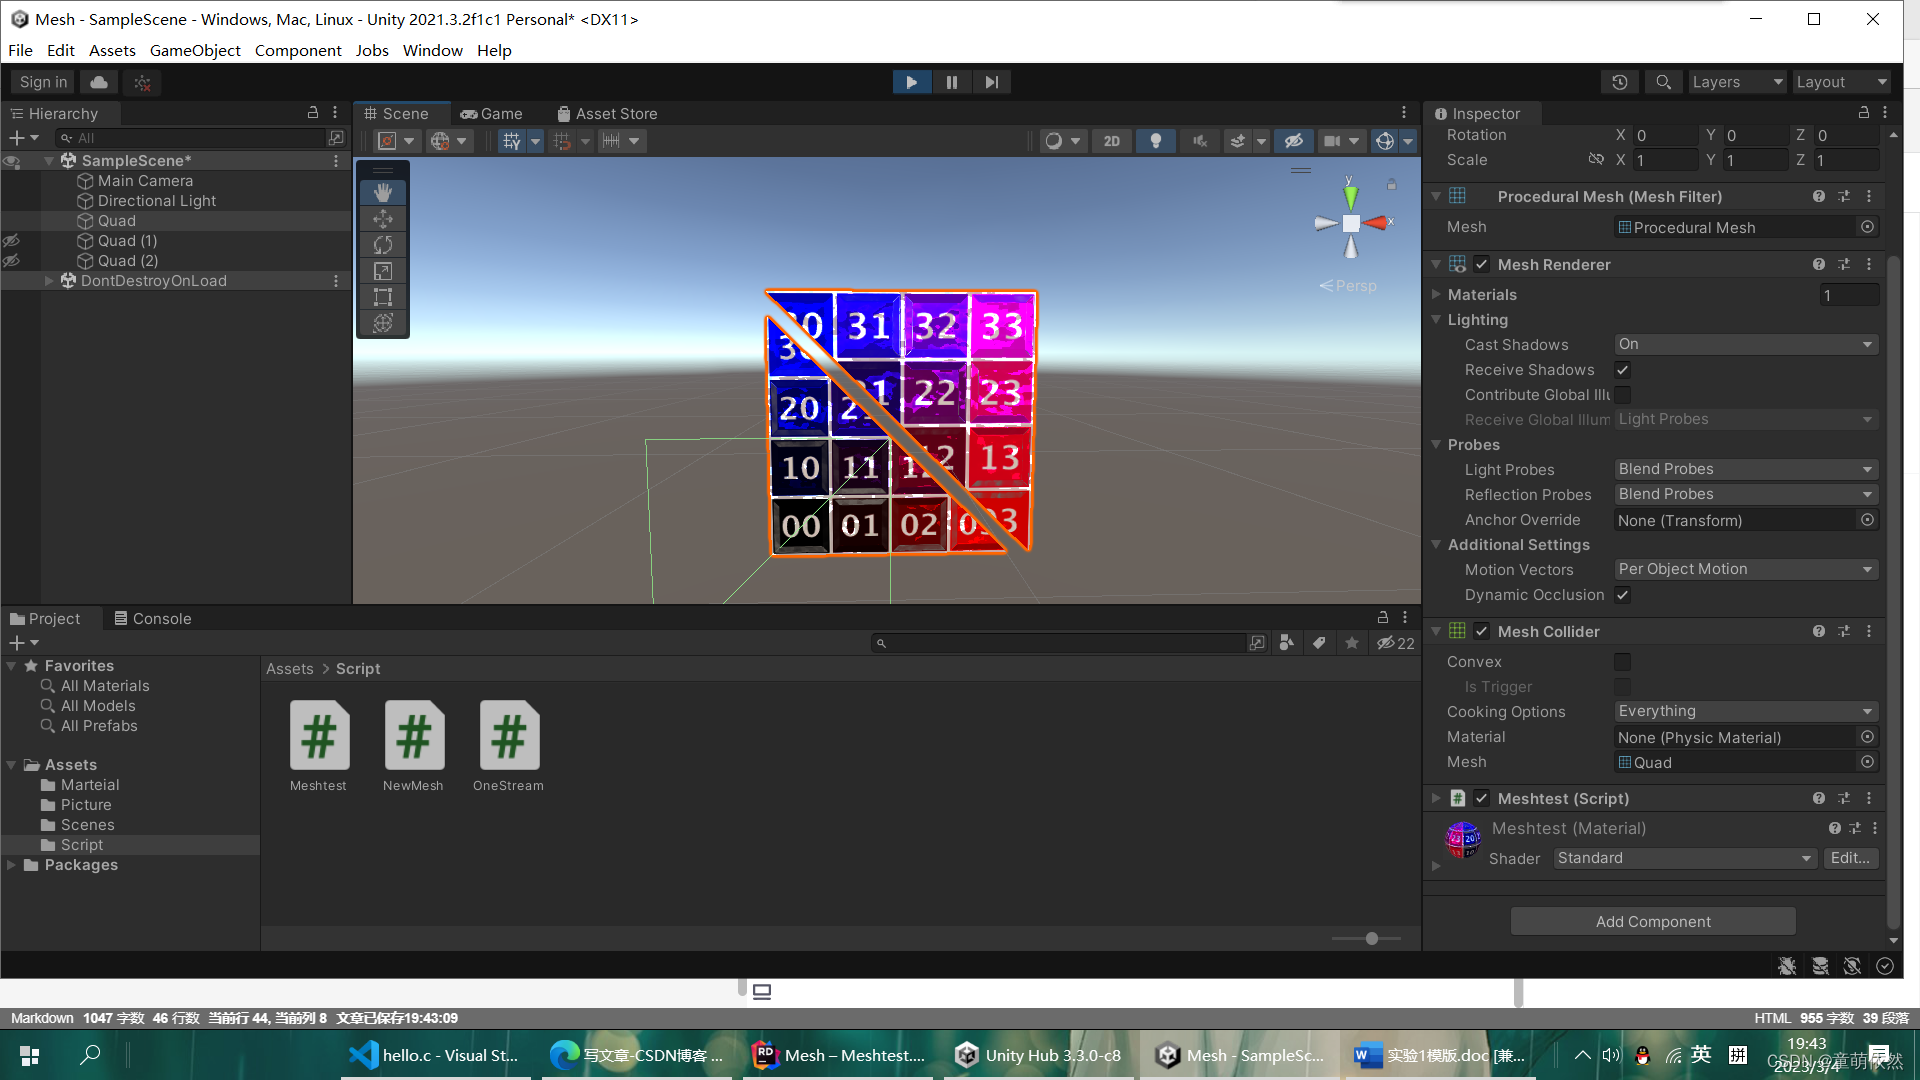This screenshot has width=1920, height=1080.
Task: Click the Step frame button
Action: click(991, 82)
